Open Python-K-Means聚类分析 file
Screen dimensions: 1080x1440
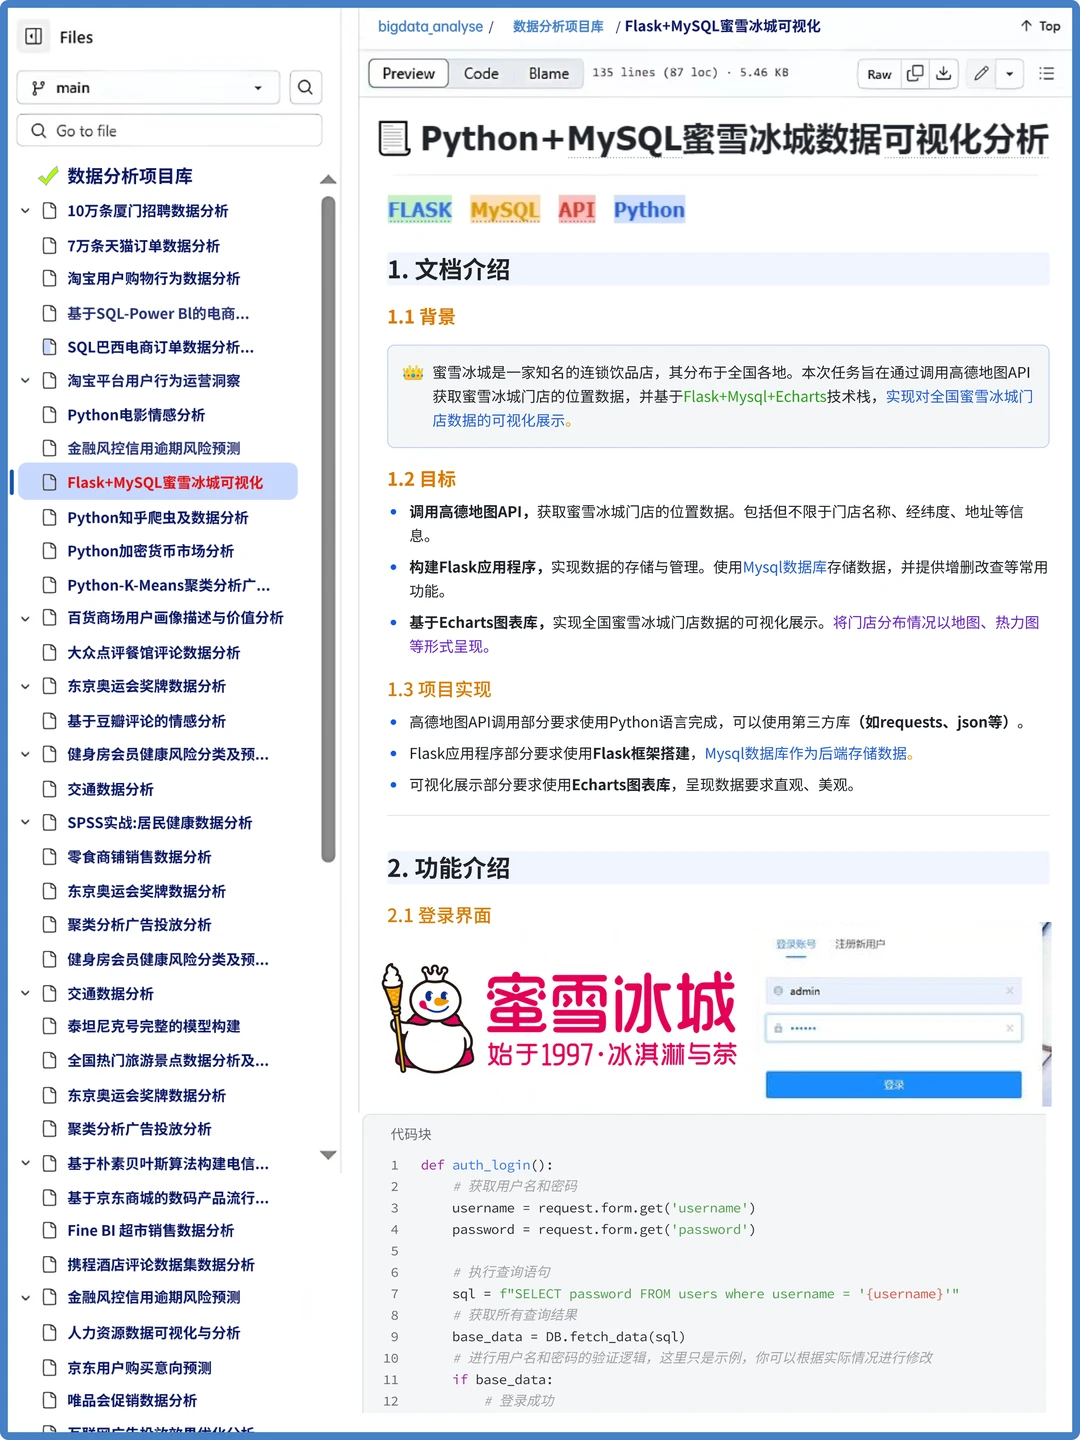pyautogui.click(x=168, y=586)
